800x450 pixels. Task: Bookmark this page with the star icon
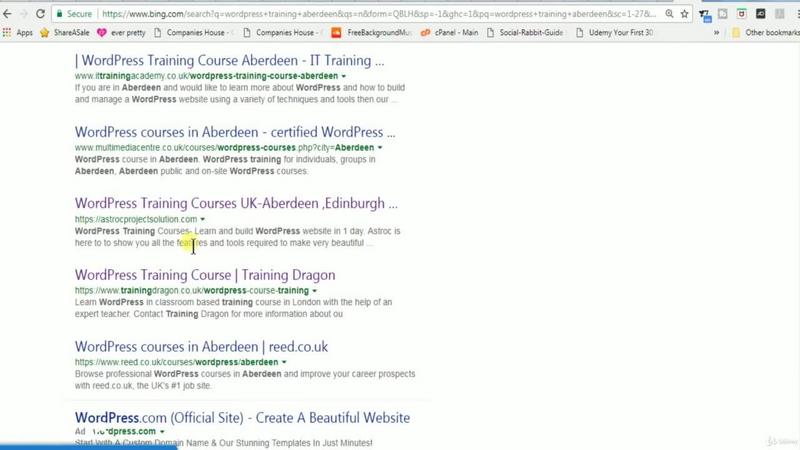pos(684,14)
